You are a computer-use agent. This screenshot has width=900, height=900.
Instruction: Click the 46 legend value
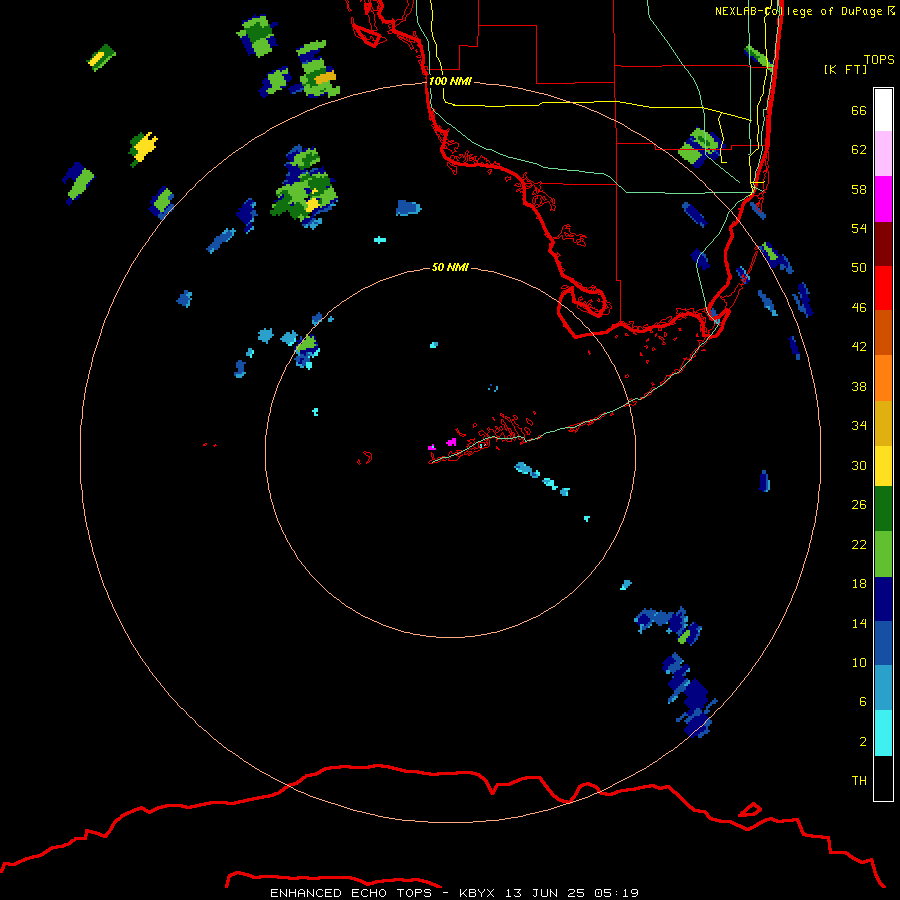point(859,308)
